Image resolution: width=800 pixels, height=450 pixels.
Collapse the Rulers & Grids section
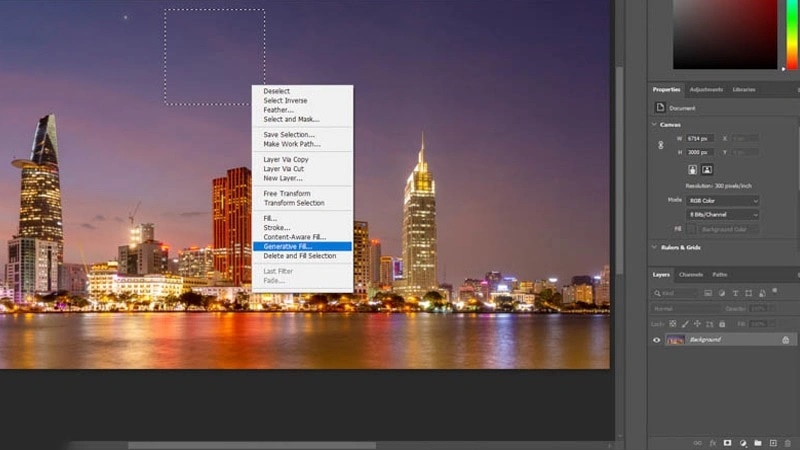(654, 247)
